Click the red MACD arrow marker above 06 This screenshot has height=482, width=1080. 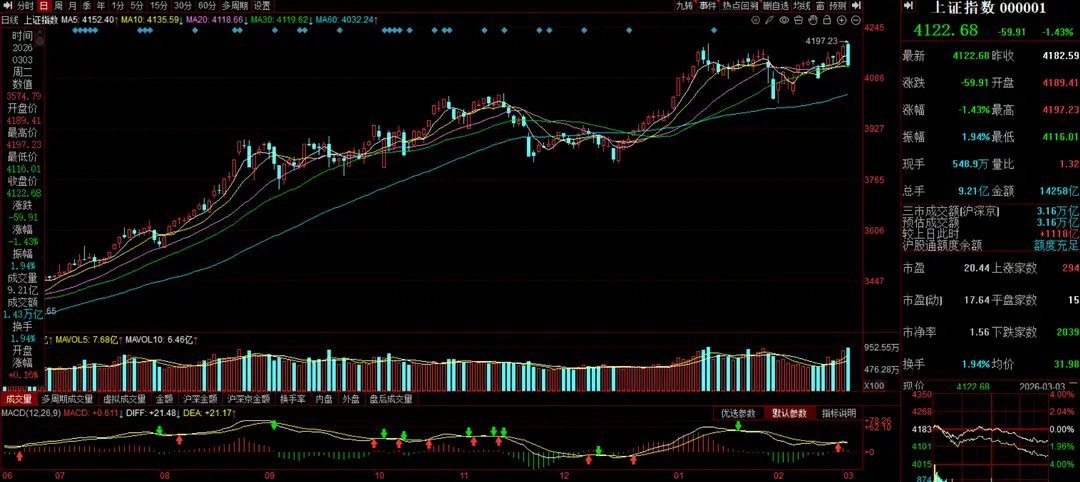19,456
